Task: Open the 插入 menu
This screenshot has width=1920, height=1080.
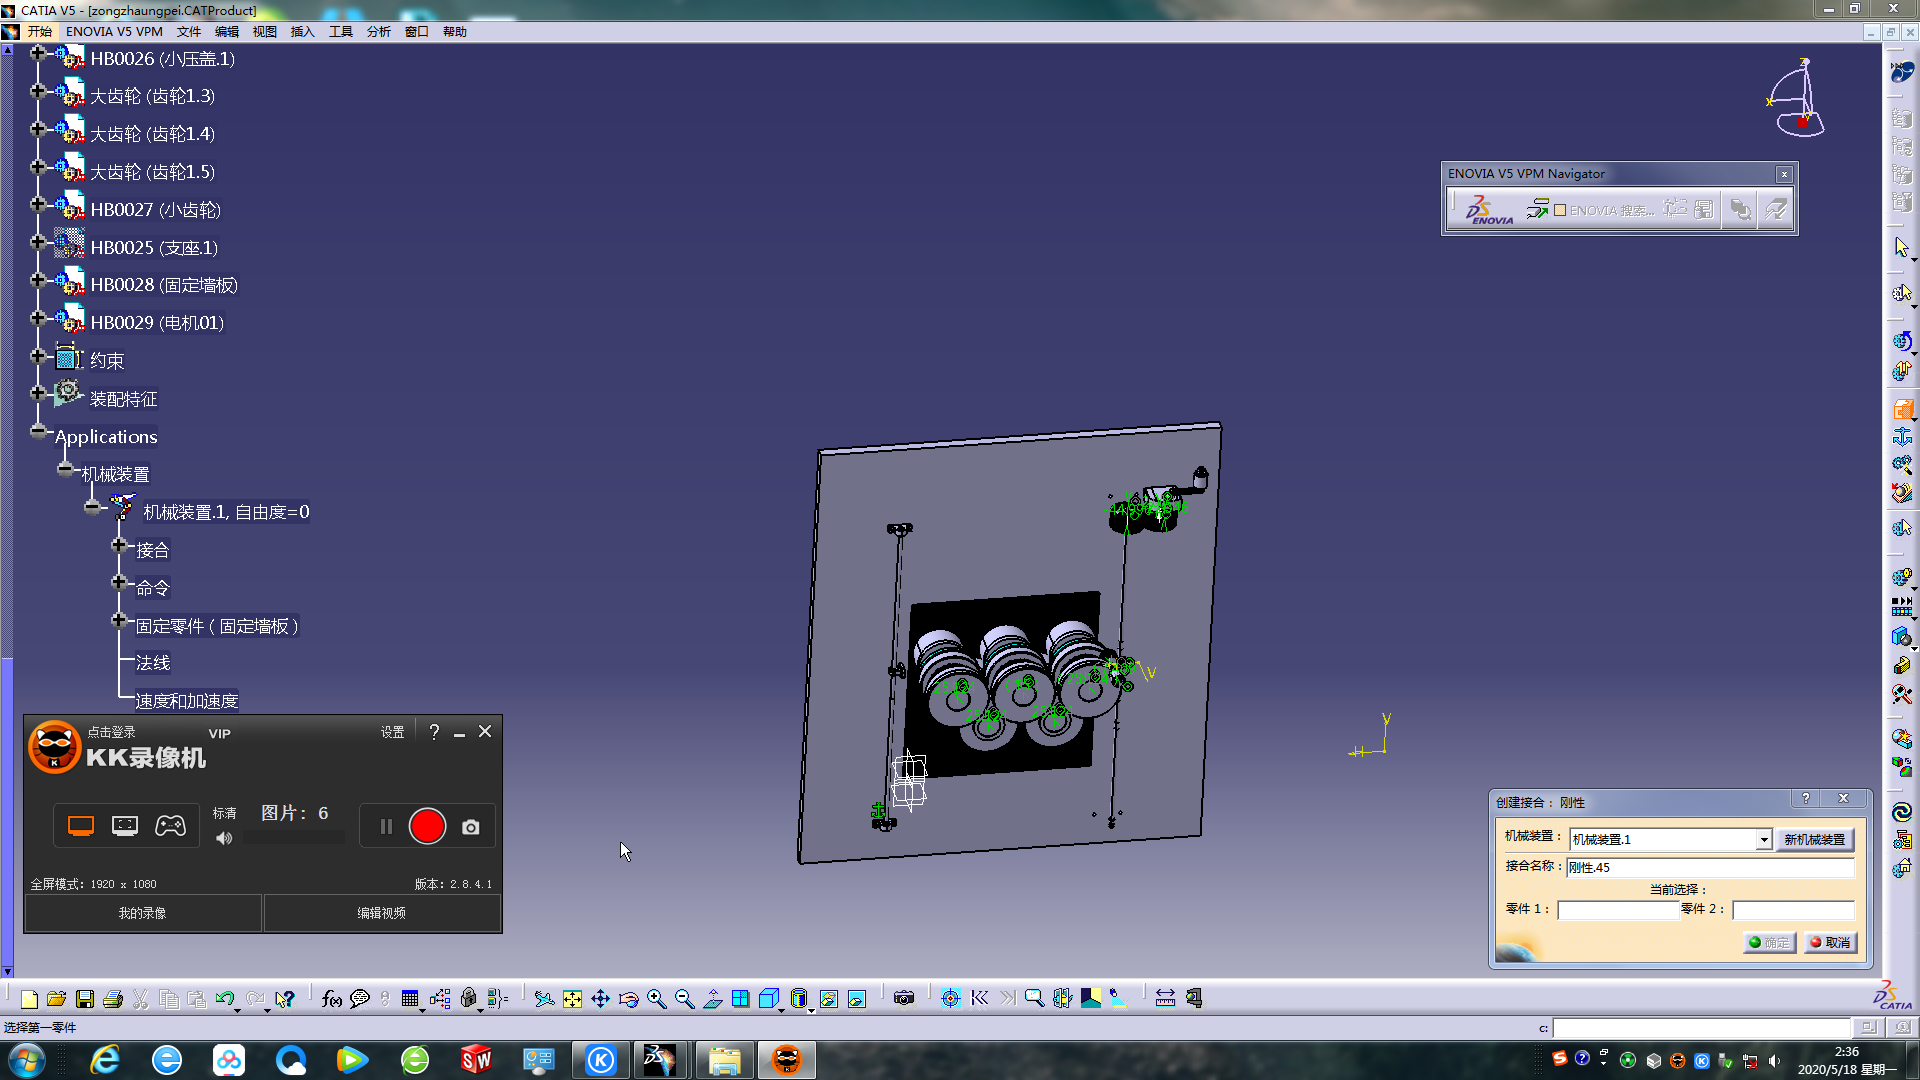Action: 302,32
